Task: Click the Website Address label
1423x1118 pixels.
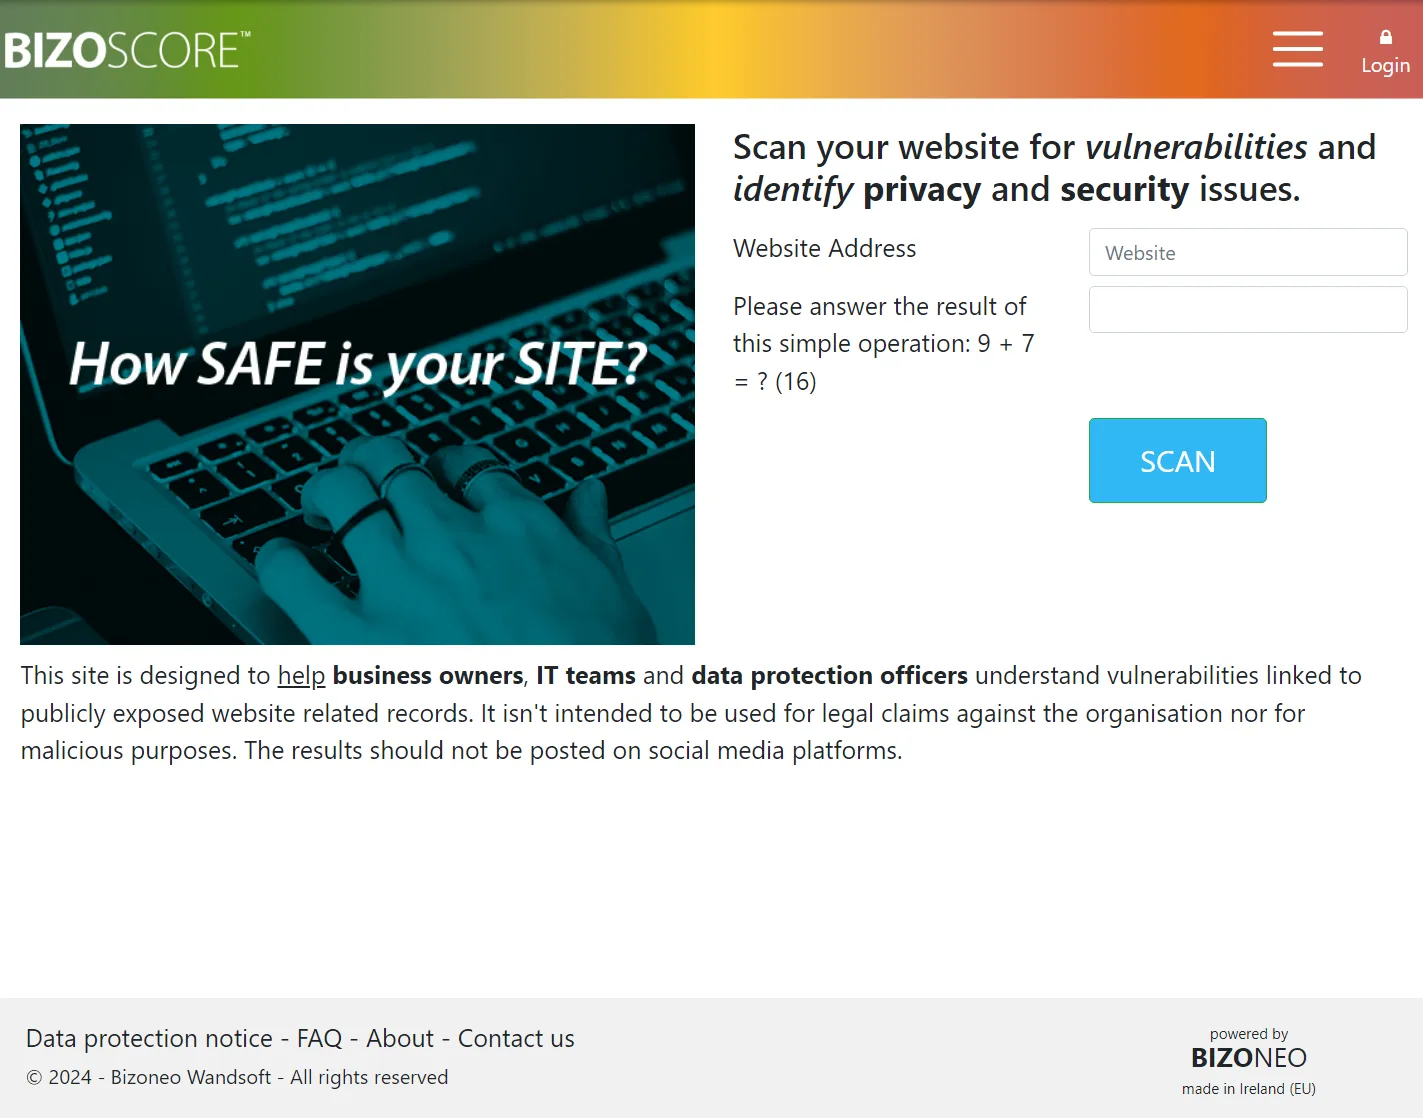Action: [x=824, y=248]
